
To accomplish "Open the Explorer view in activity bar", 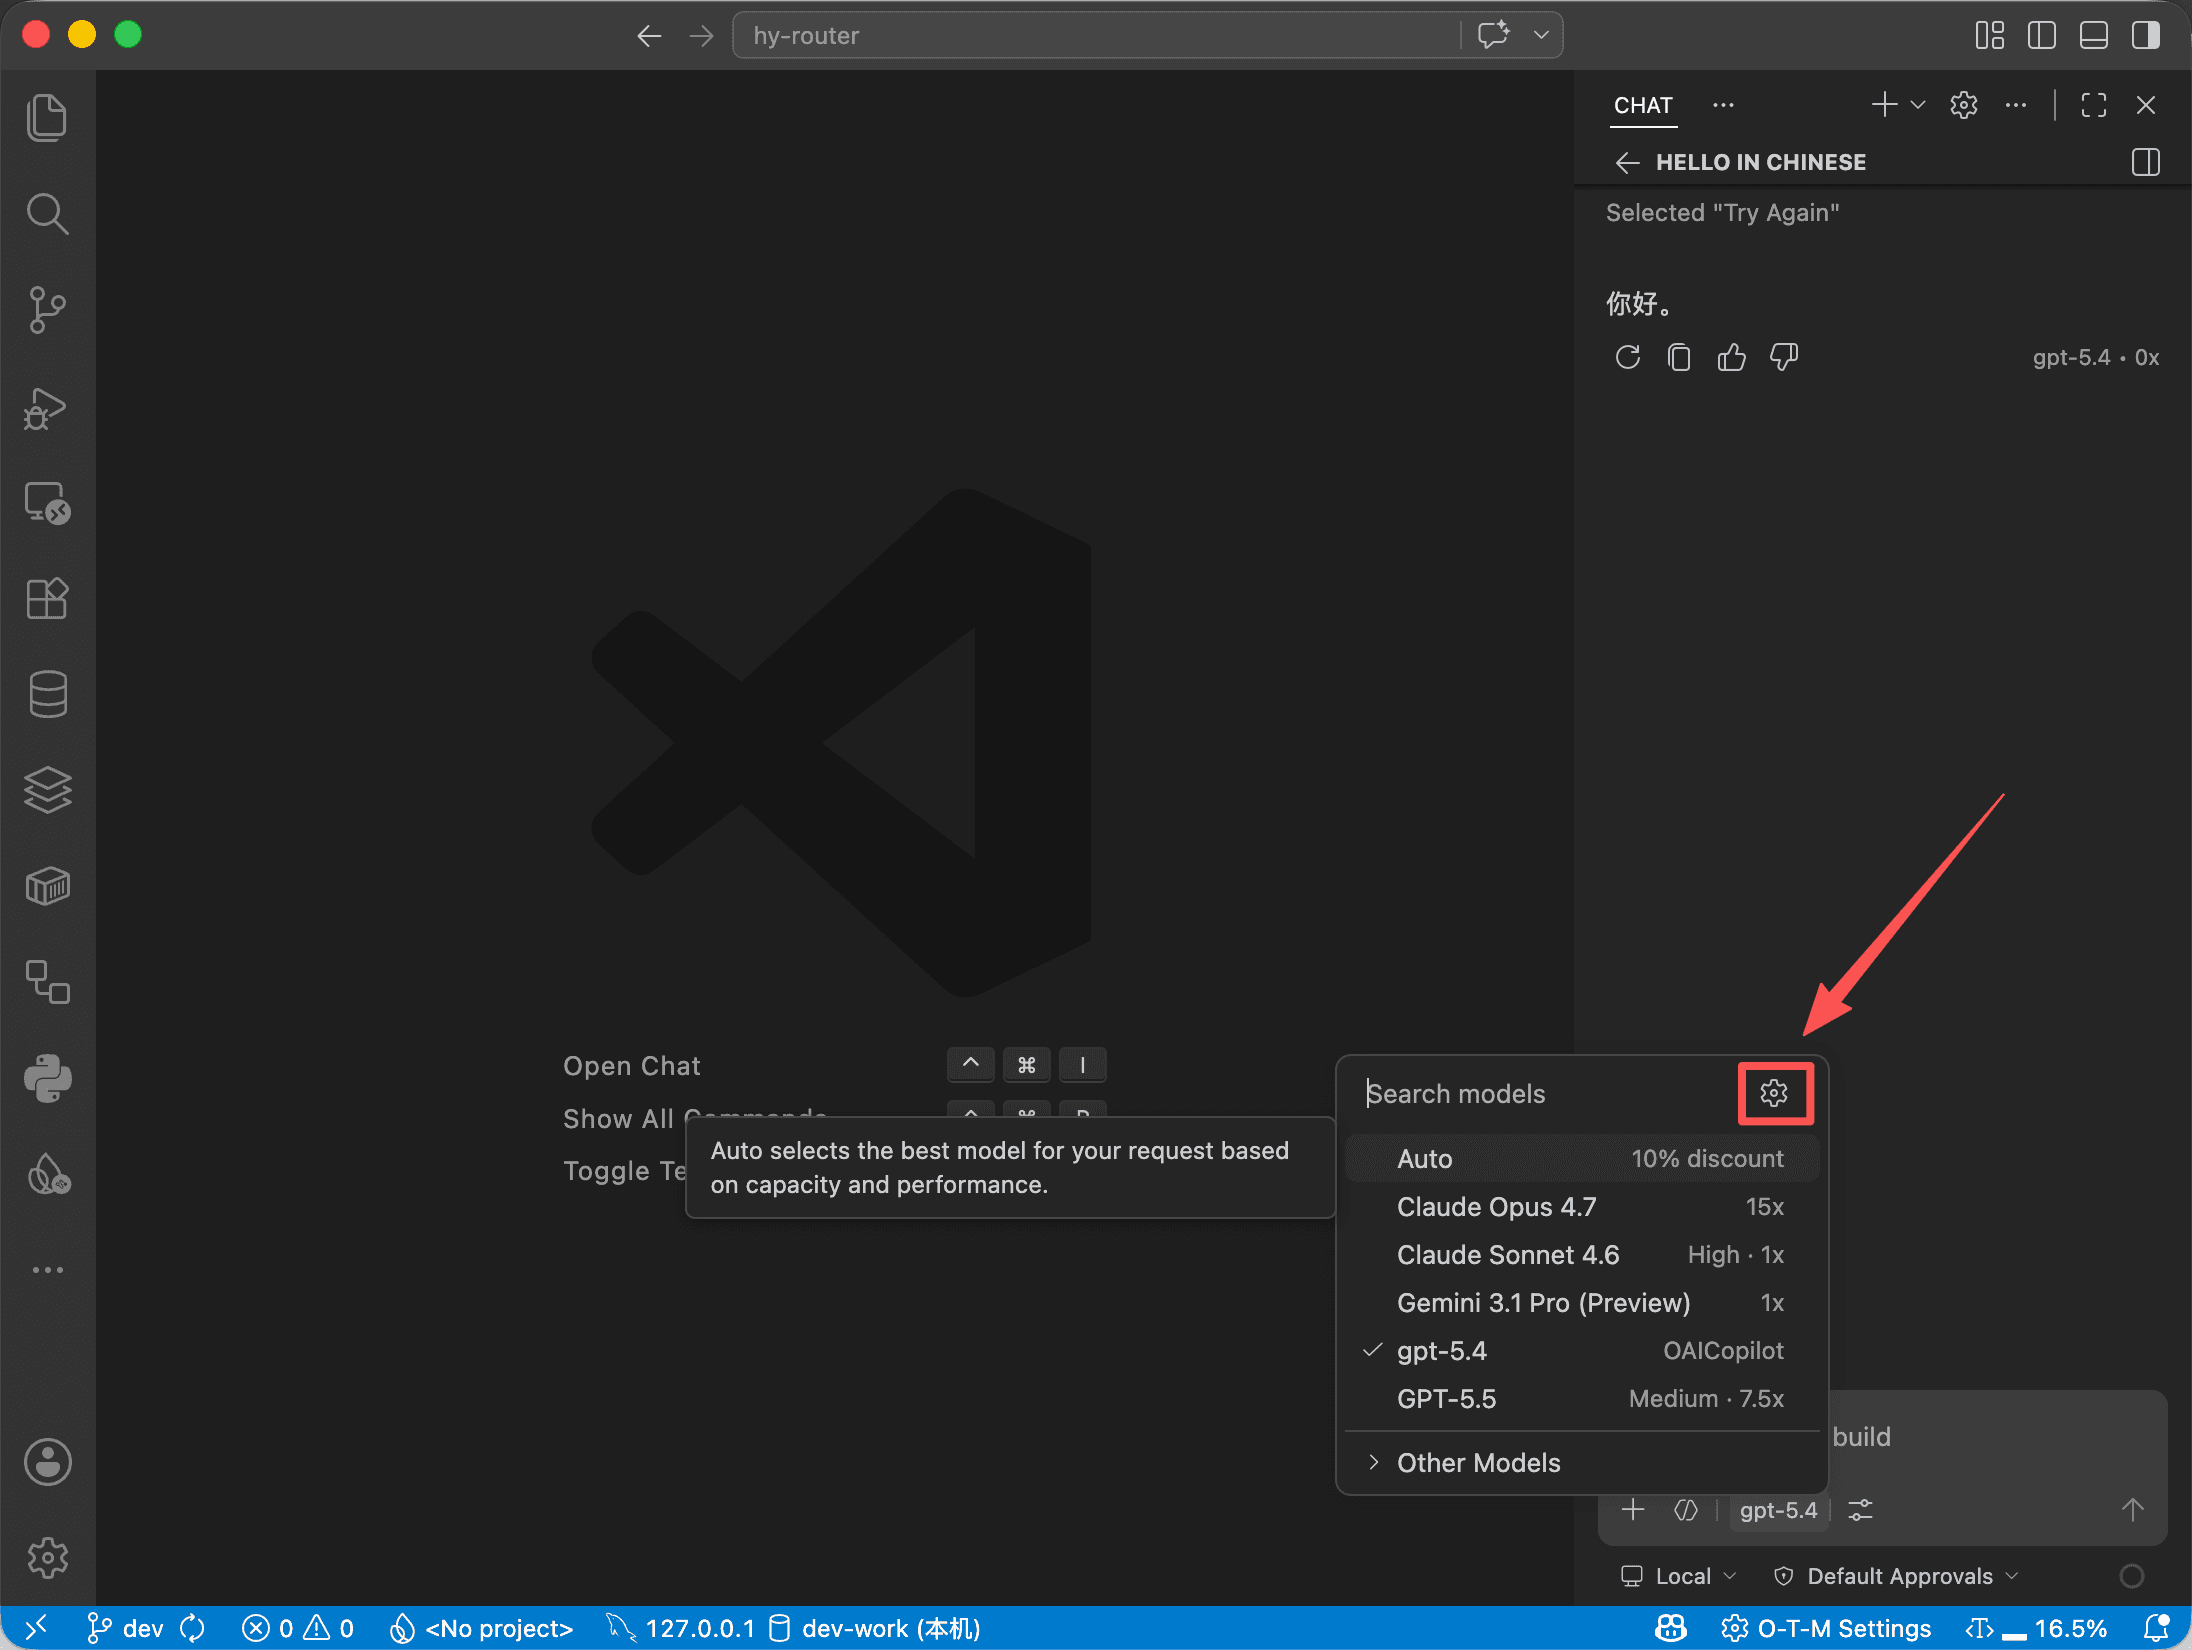I will [x=47, y=118].
